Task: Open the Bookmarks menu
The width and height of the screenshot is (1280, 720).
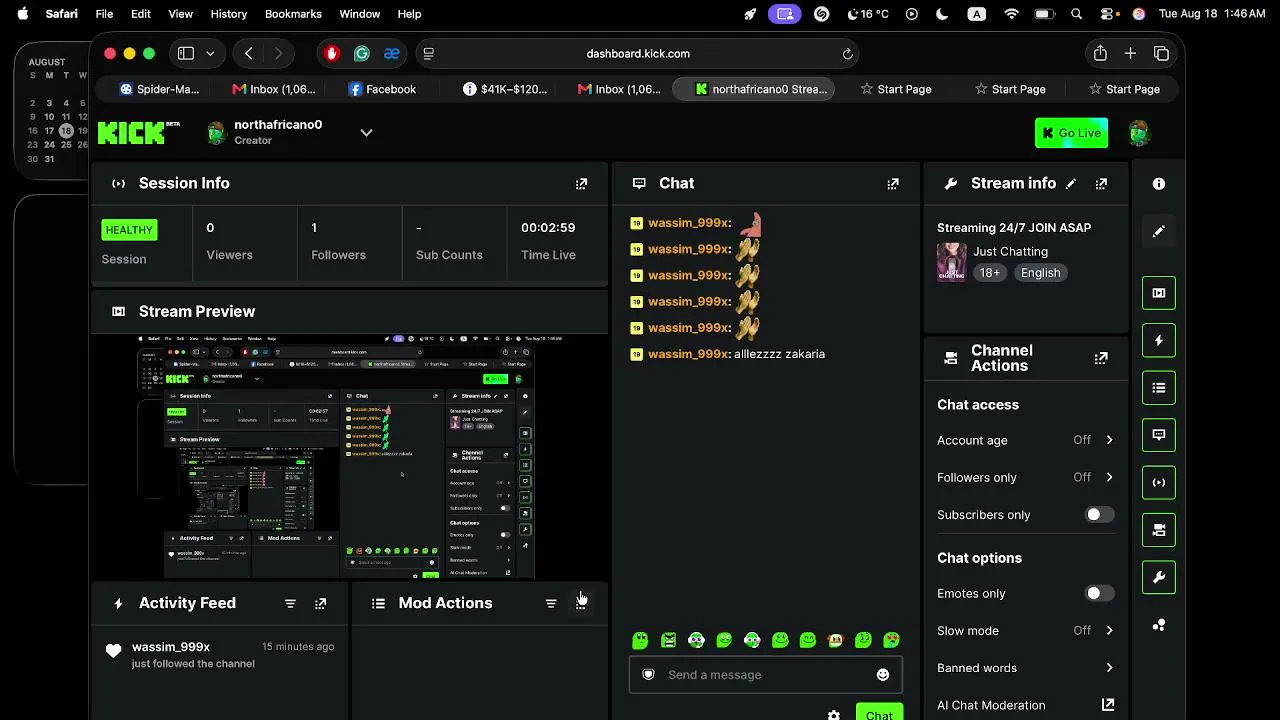Action: click(x=293, y=14)
